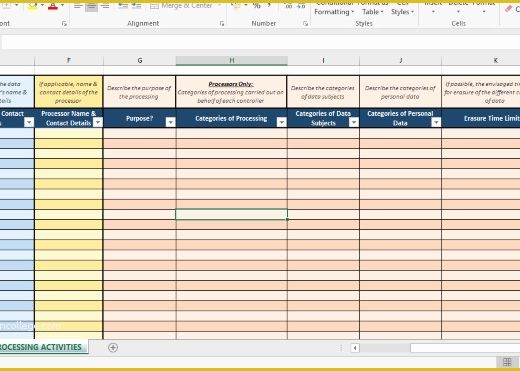
Task: Select column F header
Action: (69, 60)
